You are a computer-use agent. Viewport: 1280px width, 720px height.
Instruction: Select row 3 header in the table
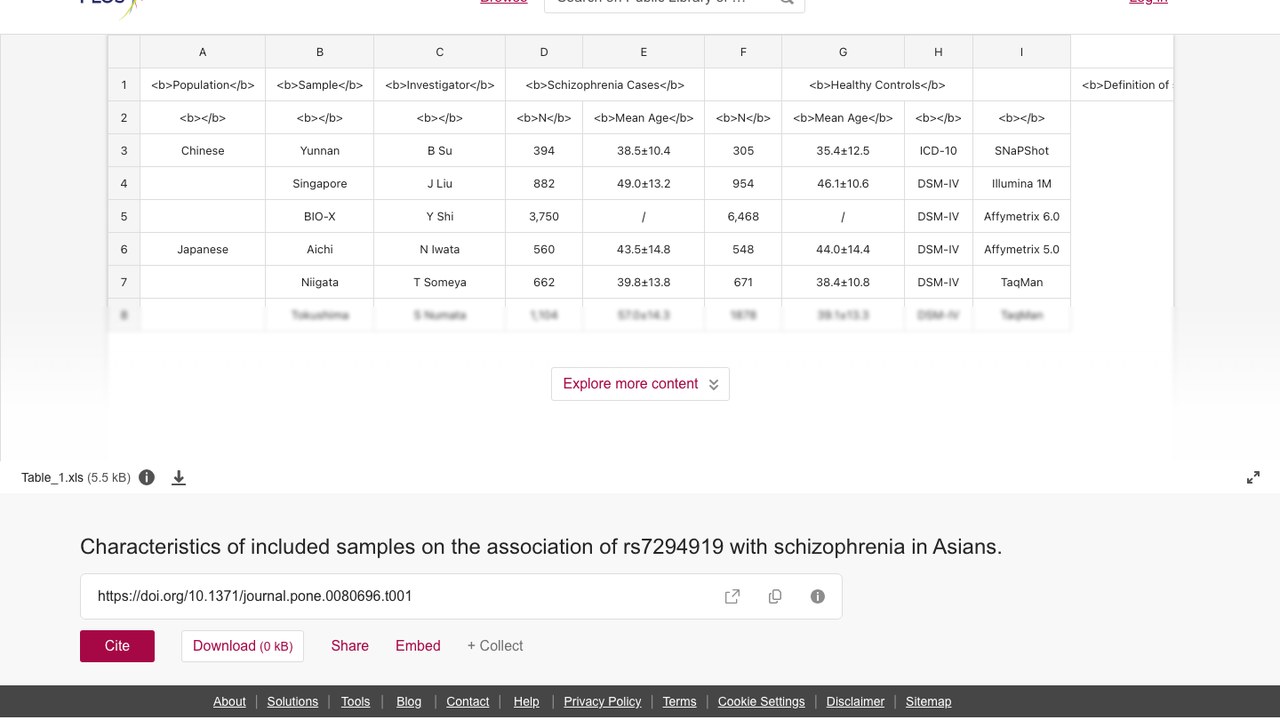point(124,151)
